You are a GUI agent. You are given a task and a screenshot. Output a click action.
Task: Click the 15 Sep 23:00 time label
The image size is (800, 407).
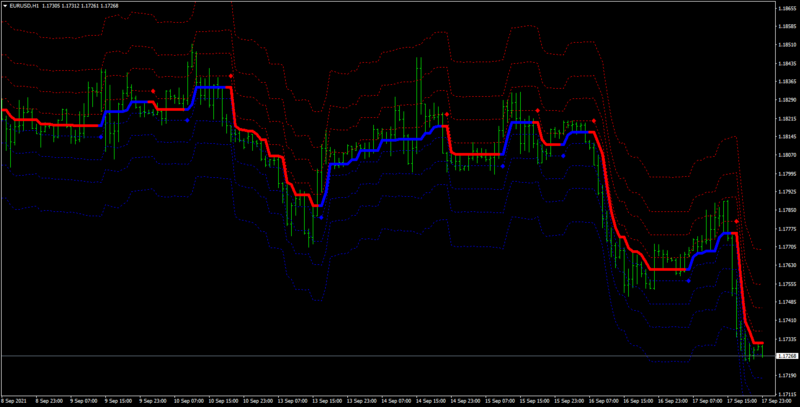click(570, 401)
